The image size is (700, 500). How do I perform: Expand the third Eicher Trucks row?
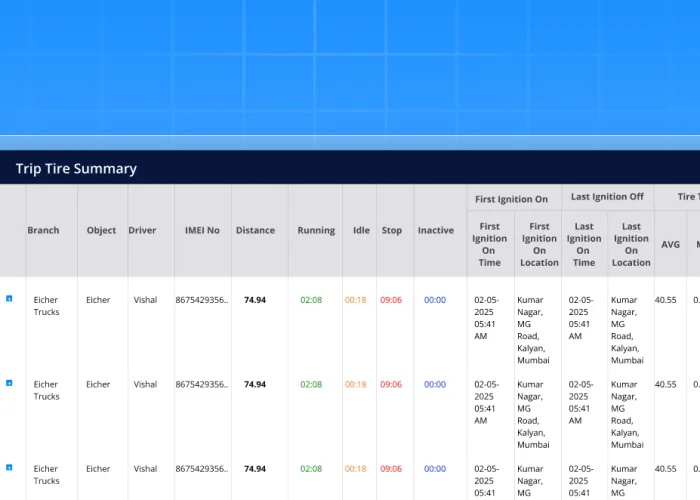[10, 467]
